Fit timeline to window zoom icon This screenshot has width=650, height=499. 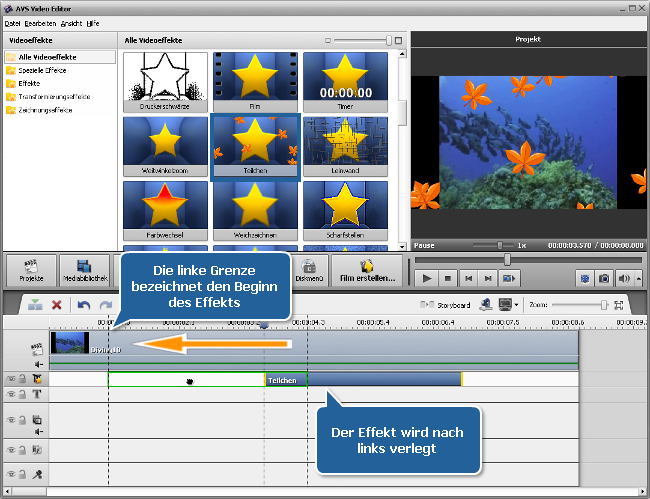pyautogui.click(x=619, y=305)
